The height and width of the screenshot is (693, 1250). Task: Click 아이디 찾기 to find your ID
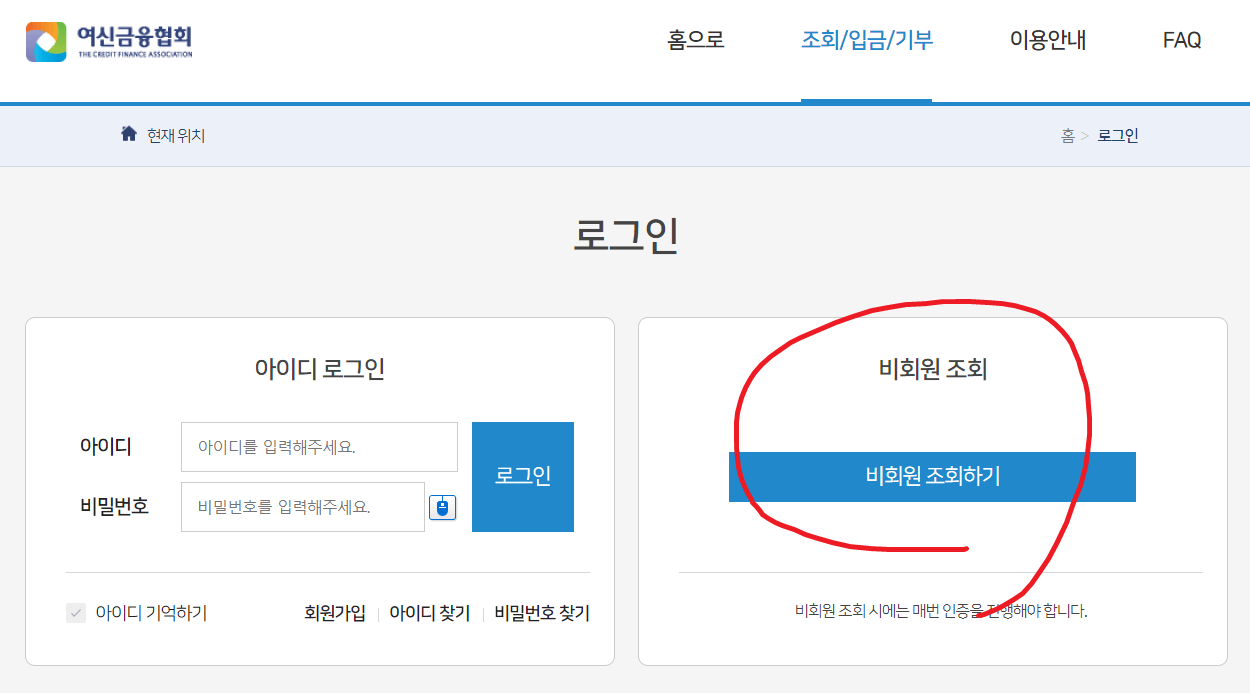pos(430,613)
